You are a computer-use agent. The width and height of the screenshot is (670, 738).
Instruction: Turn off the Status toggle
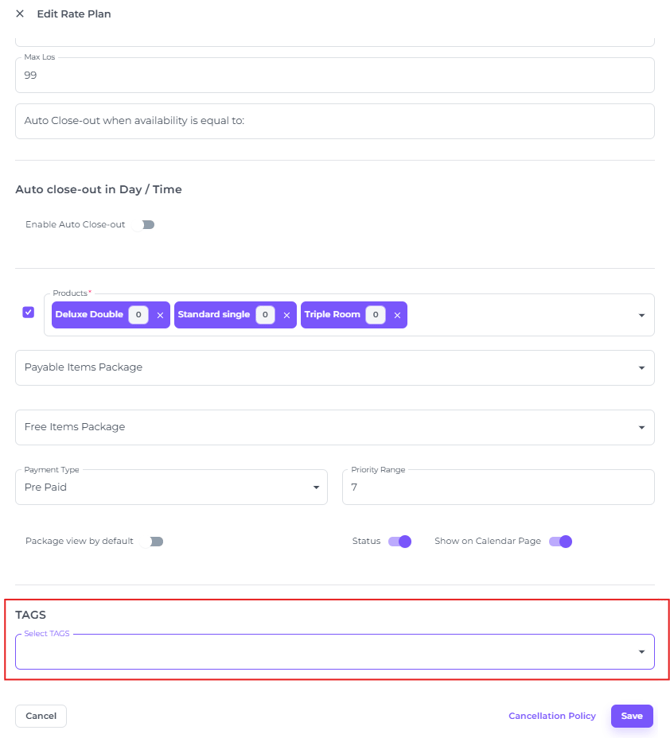pyautogui.click(x=399, y=541)
